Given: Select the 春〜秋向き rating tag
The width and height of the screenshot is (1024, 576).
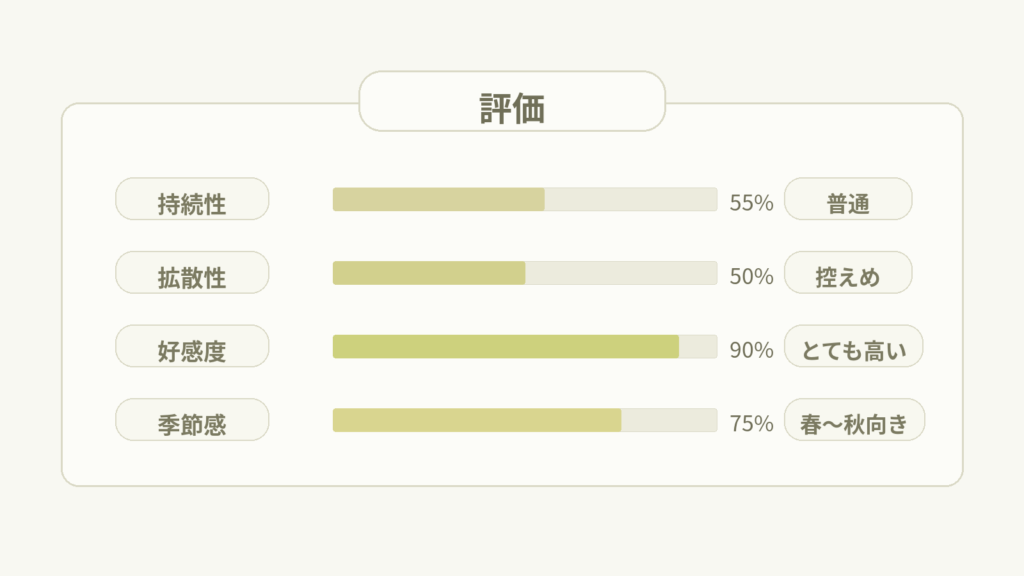Looking at the screenshot, I should click(x=854, y=420).
